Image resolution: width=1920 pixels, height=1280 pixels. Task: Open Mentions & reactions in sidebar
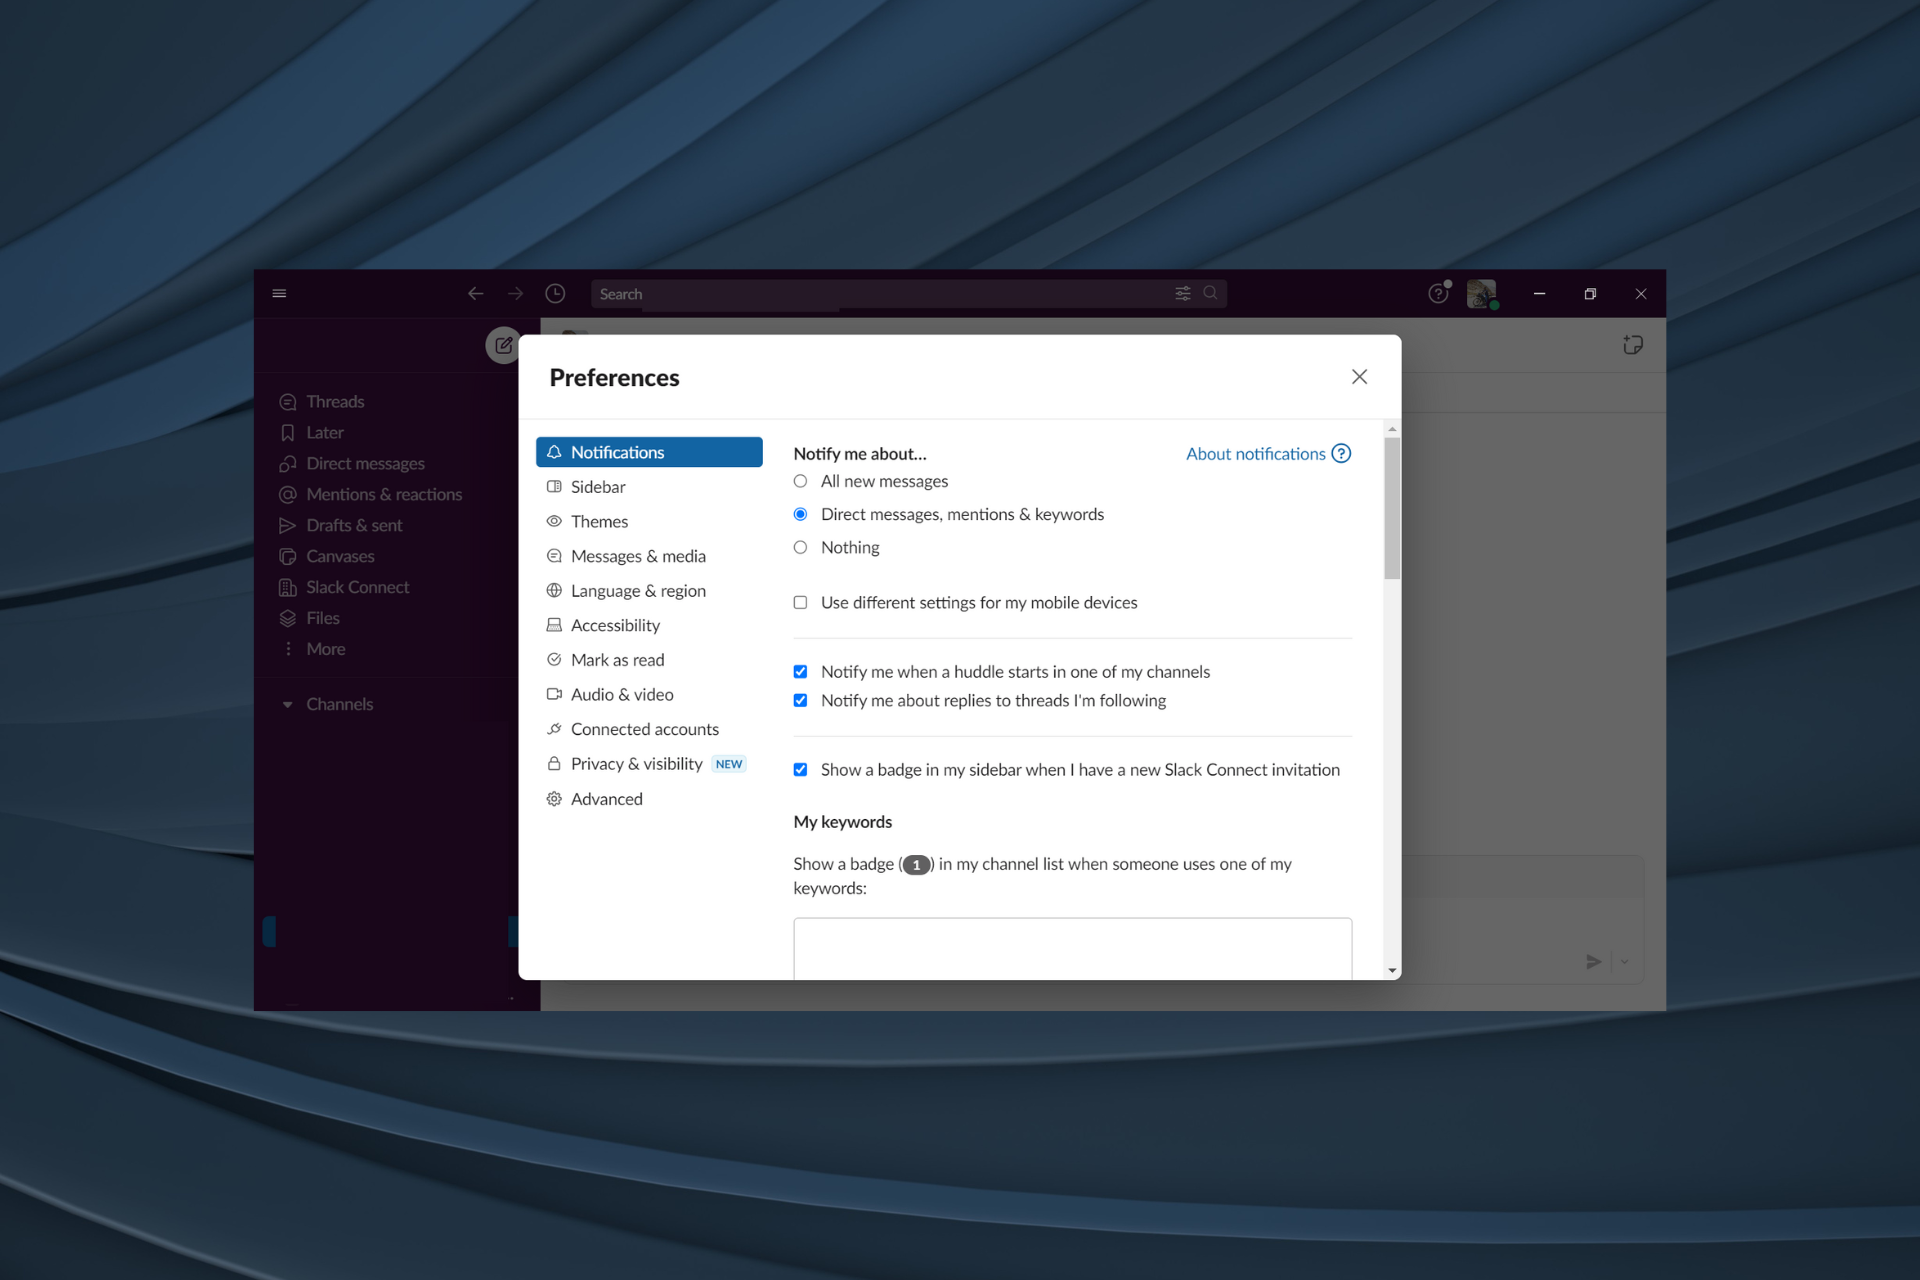384,494
